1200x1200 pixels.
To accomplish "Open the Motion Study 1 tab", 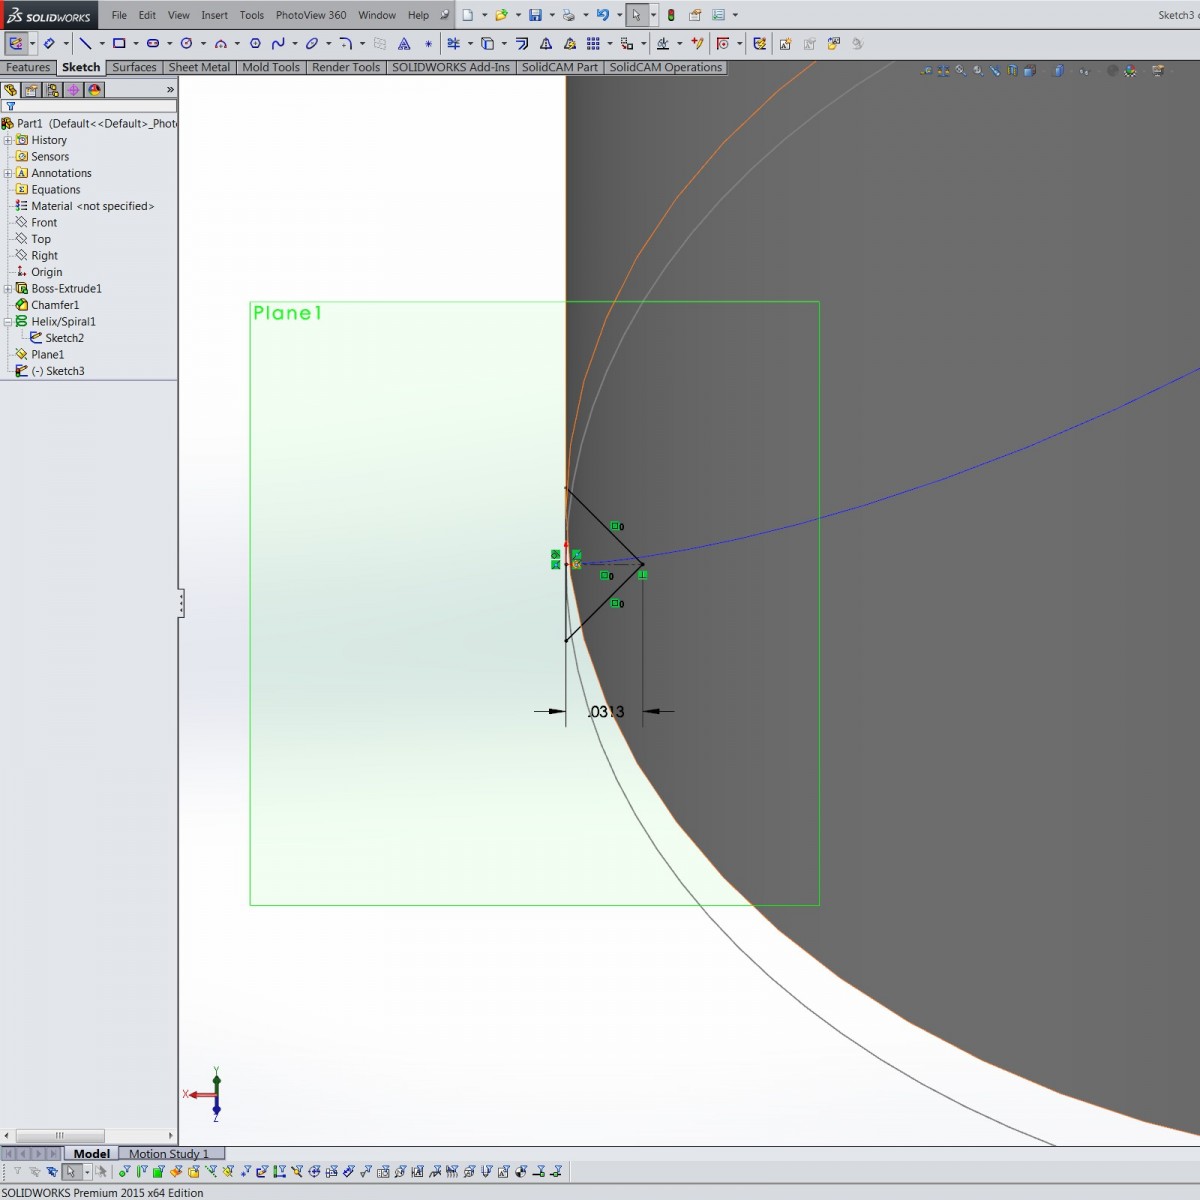I will [169, 1153].
